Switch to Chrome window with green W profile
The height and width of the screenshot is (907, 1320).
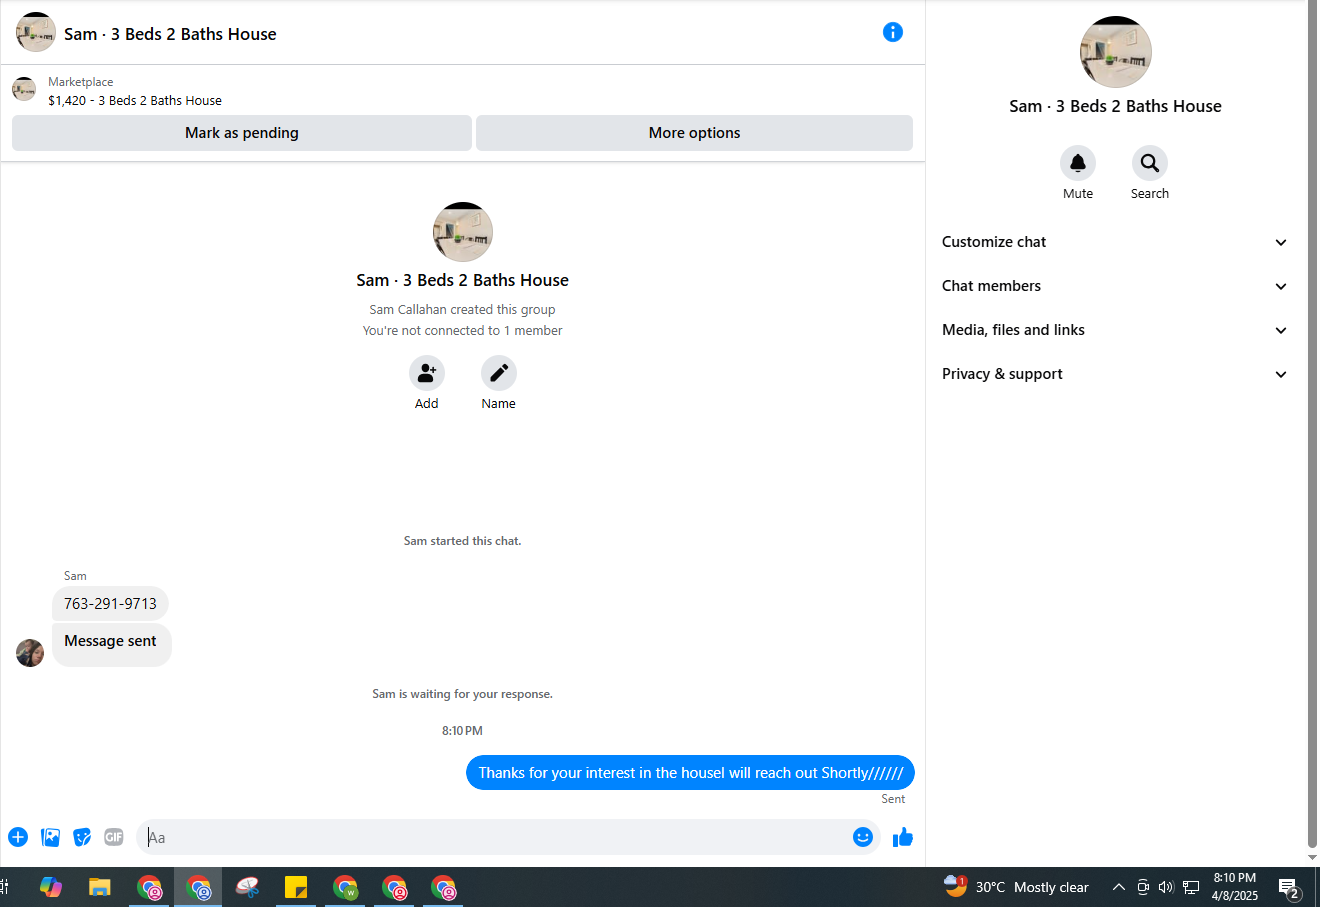345,887
